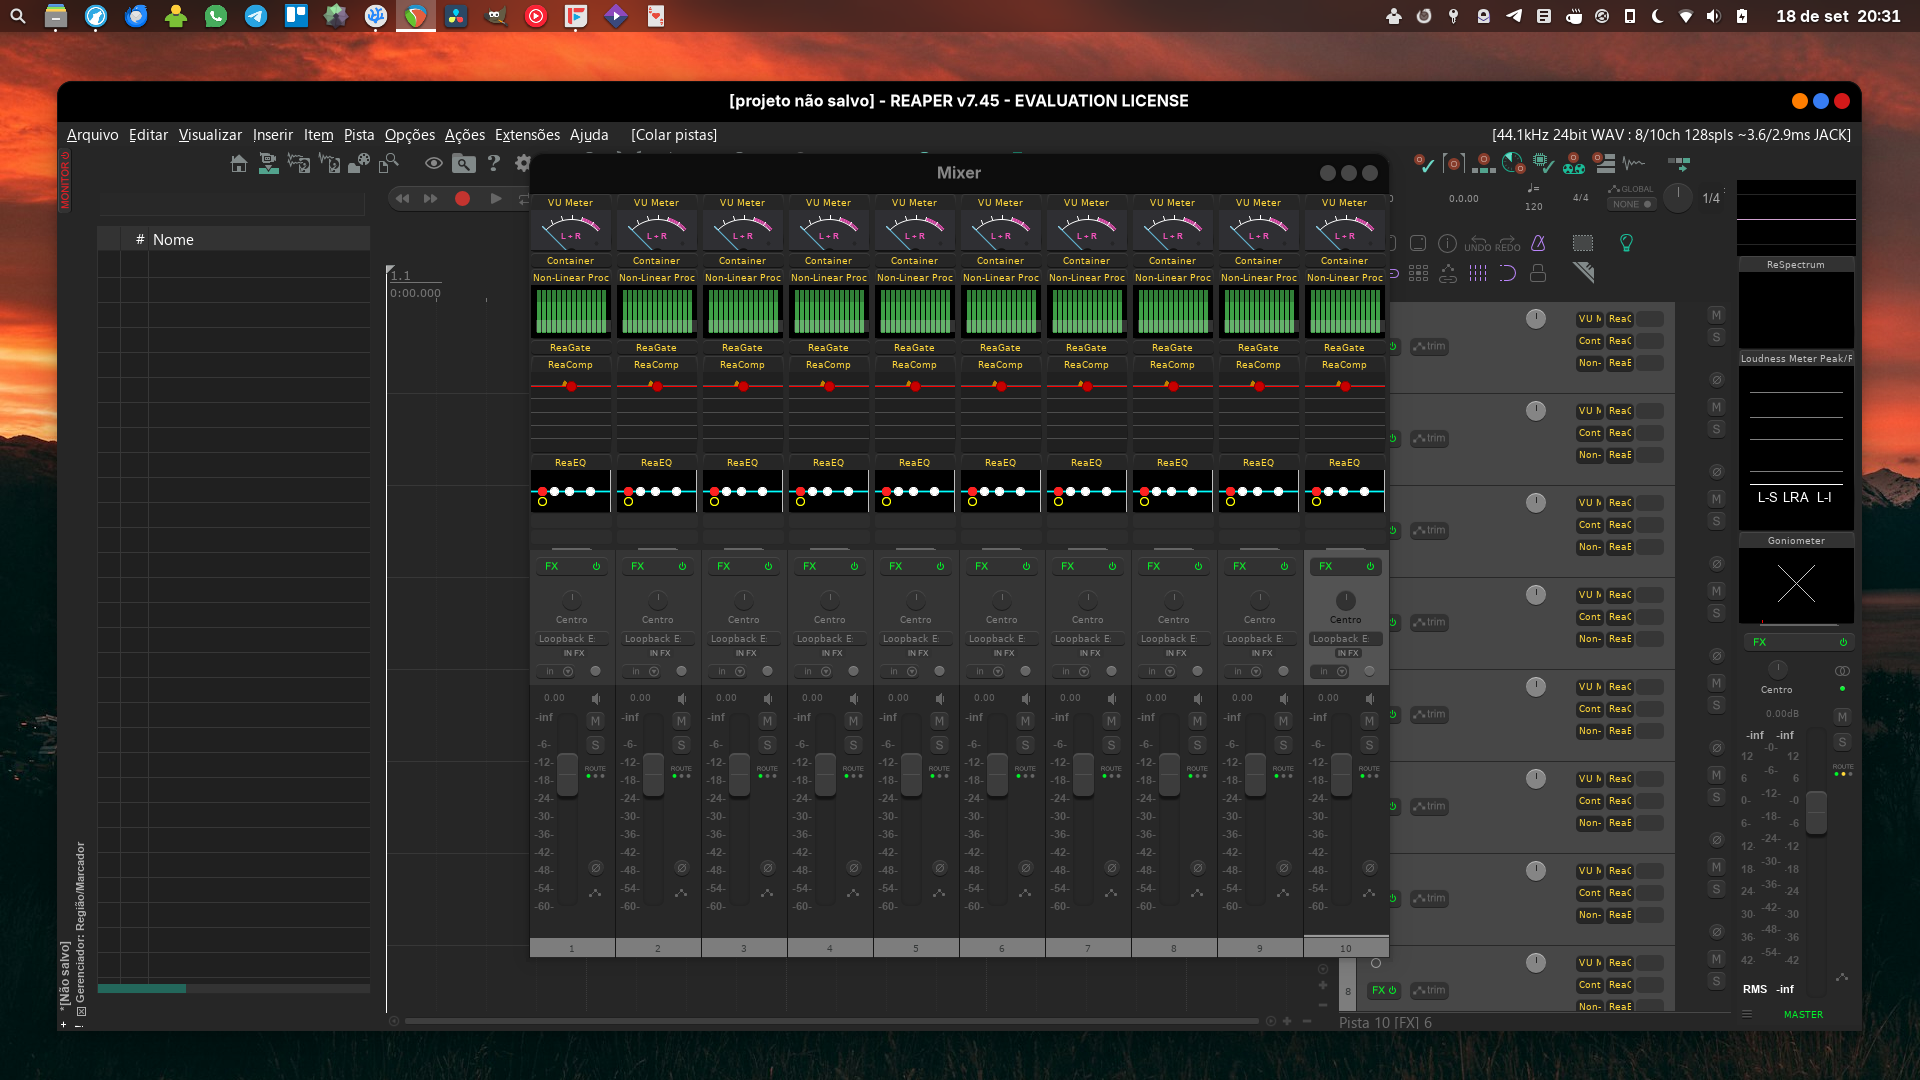Mute mixer channel 10 with M button
Viewport: 1920px width, 1080px height.
[x=1369, y=721]
